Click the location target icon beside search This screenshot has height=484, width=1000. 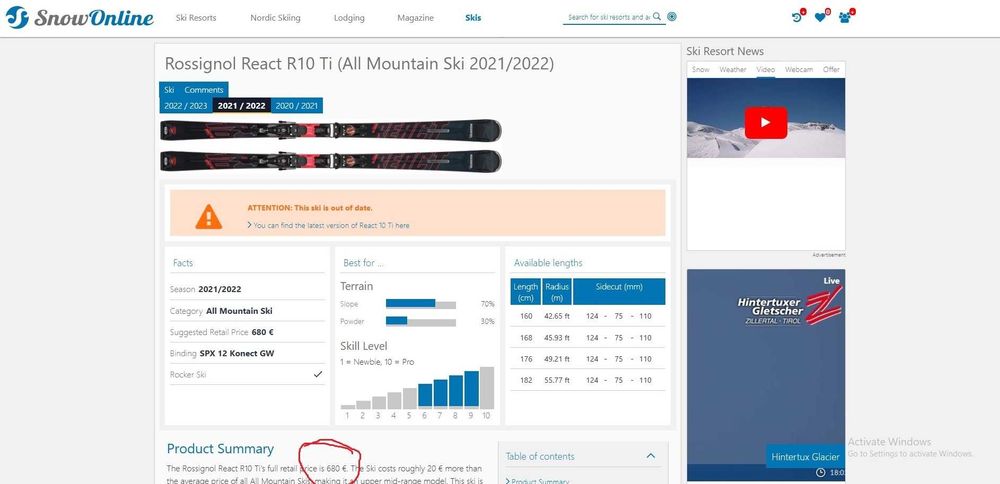coord(672,17)
